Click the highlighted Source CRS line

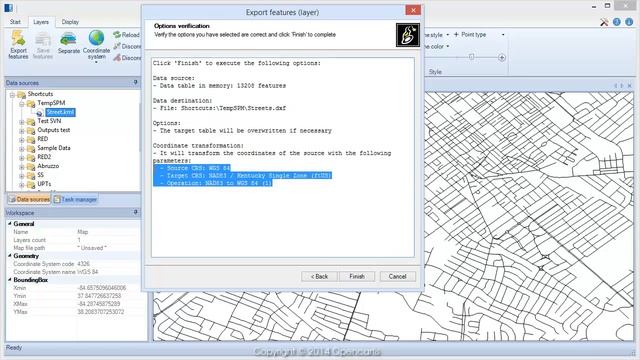(192, 168)
